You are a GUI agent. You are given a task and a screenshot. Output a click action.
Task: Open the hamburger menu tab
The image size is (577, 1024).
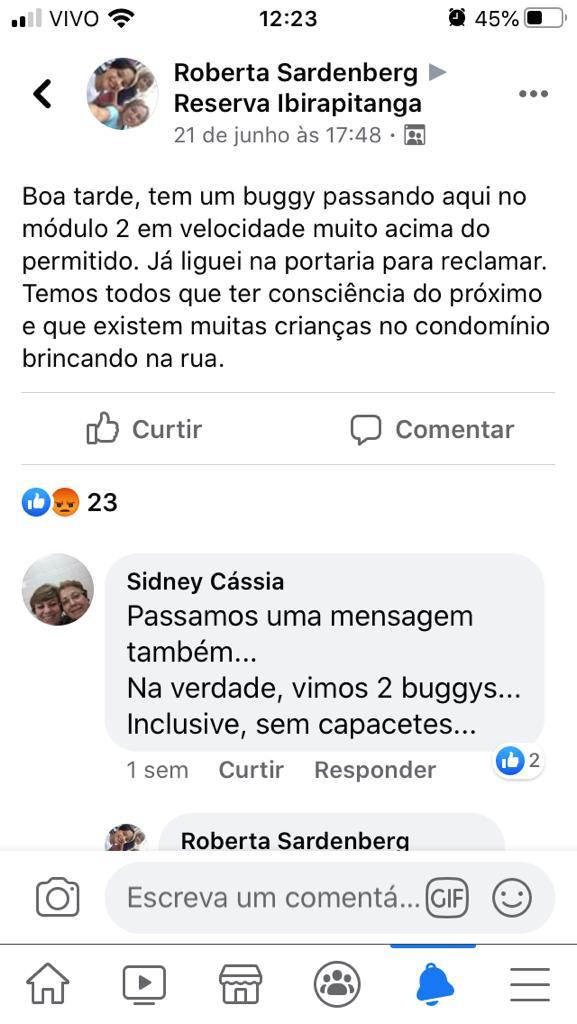click(529, 983)
